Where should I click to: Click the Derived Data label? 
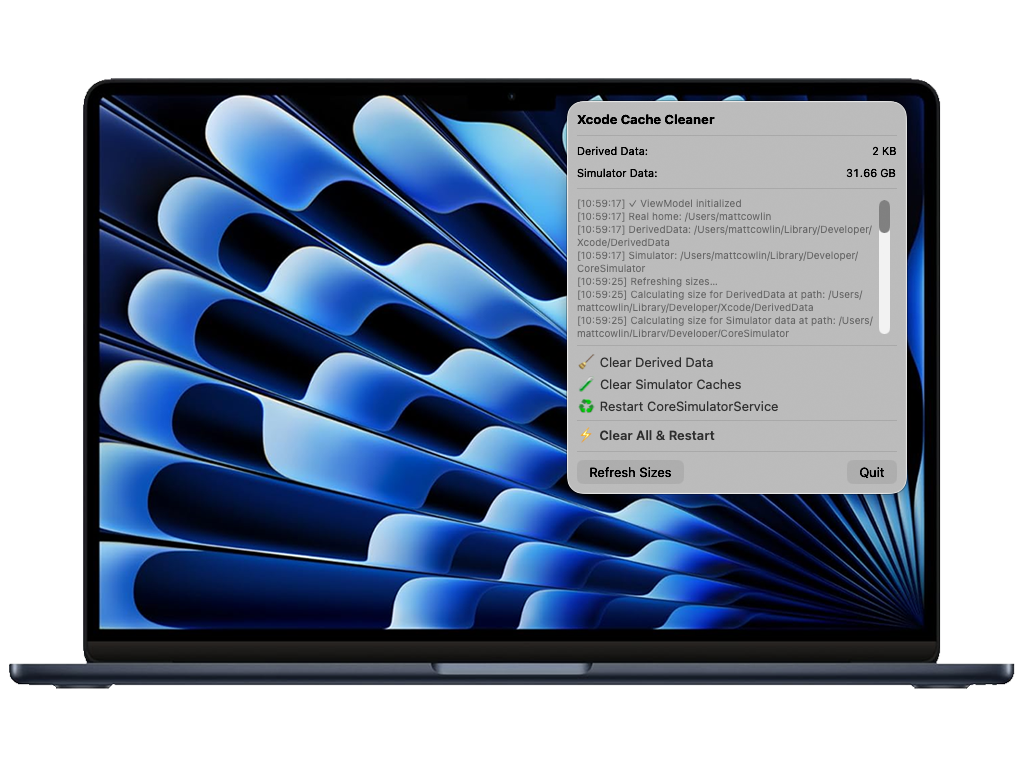(x=612, y=151)
